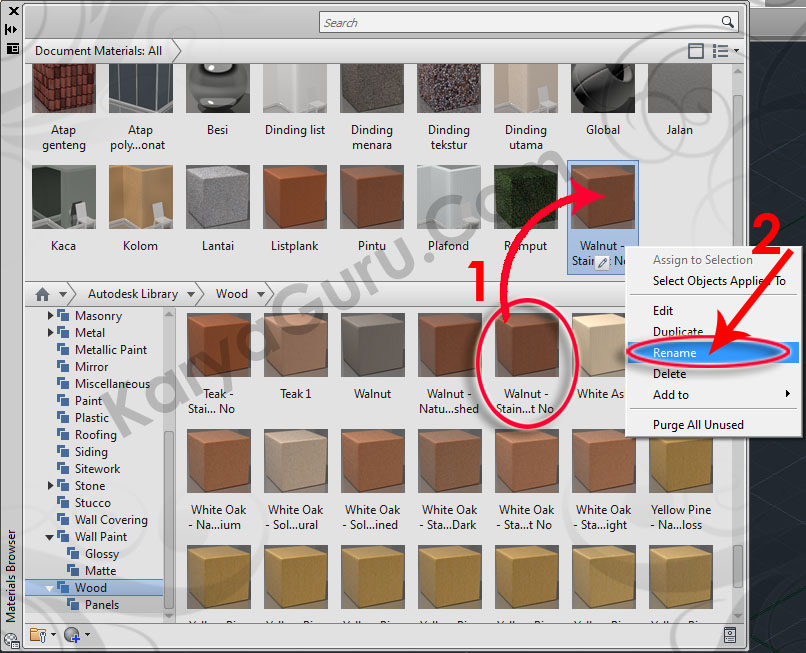
Task: Open the palette properties icon below auto-hide
Action: pos(12,47)
